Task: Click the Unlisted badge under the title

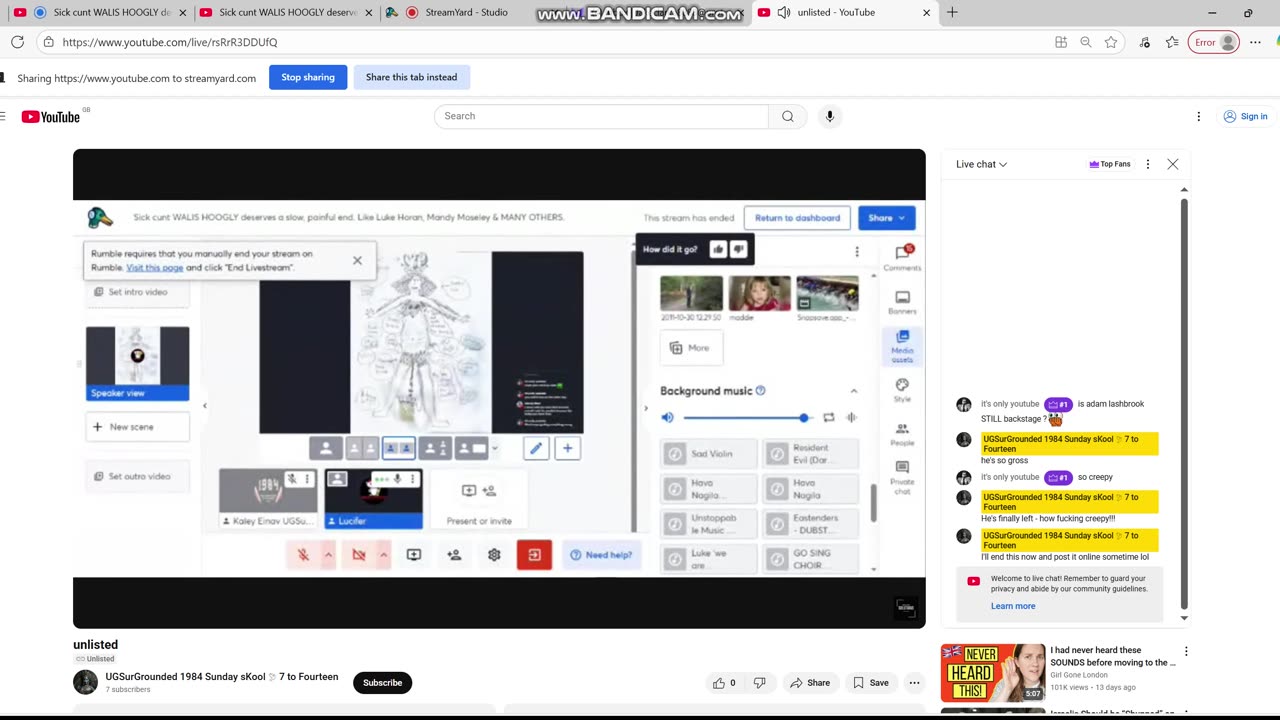Action: click(95, 659)
